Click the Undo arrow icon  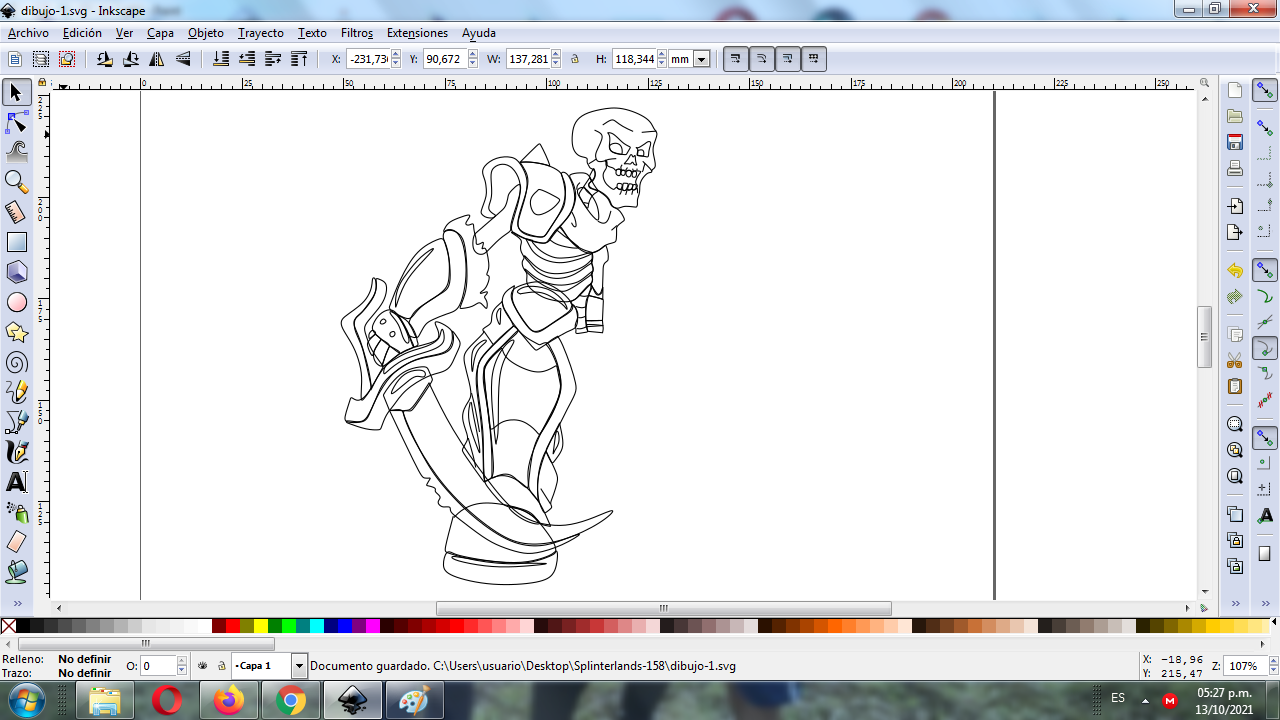(1235, 270)
